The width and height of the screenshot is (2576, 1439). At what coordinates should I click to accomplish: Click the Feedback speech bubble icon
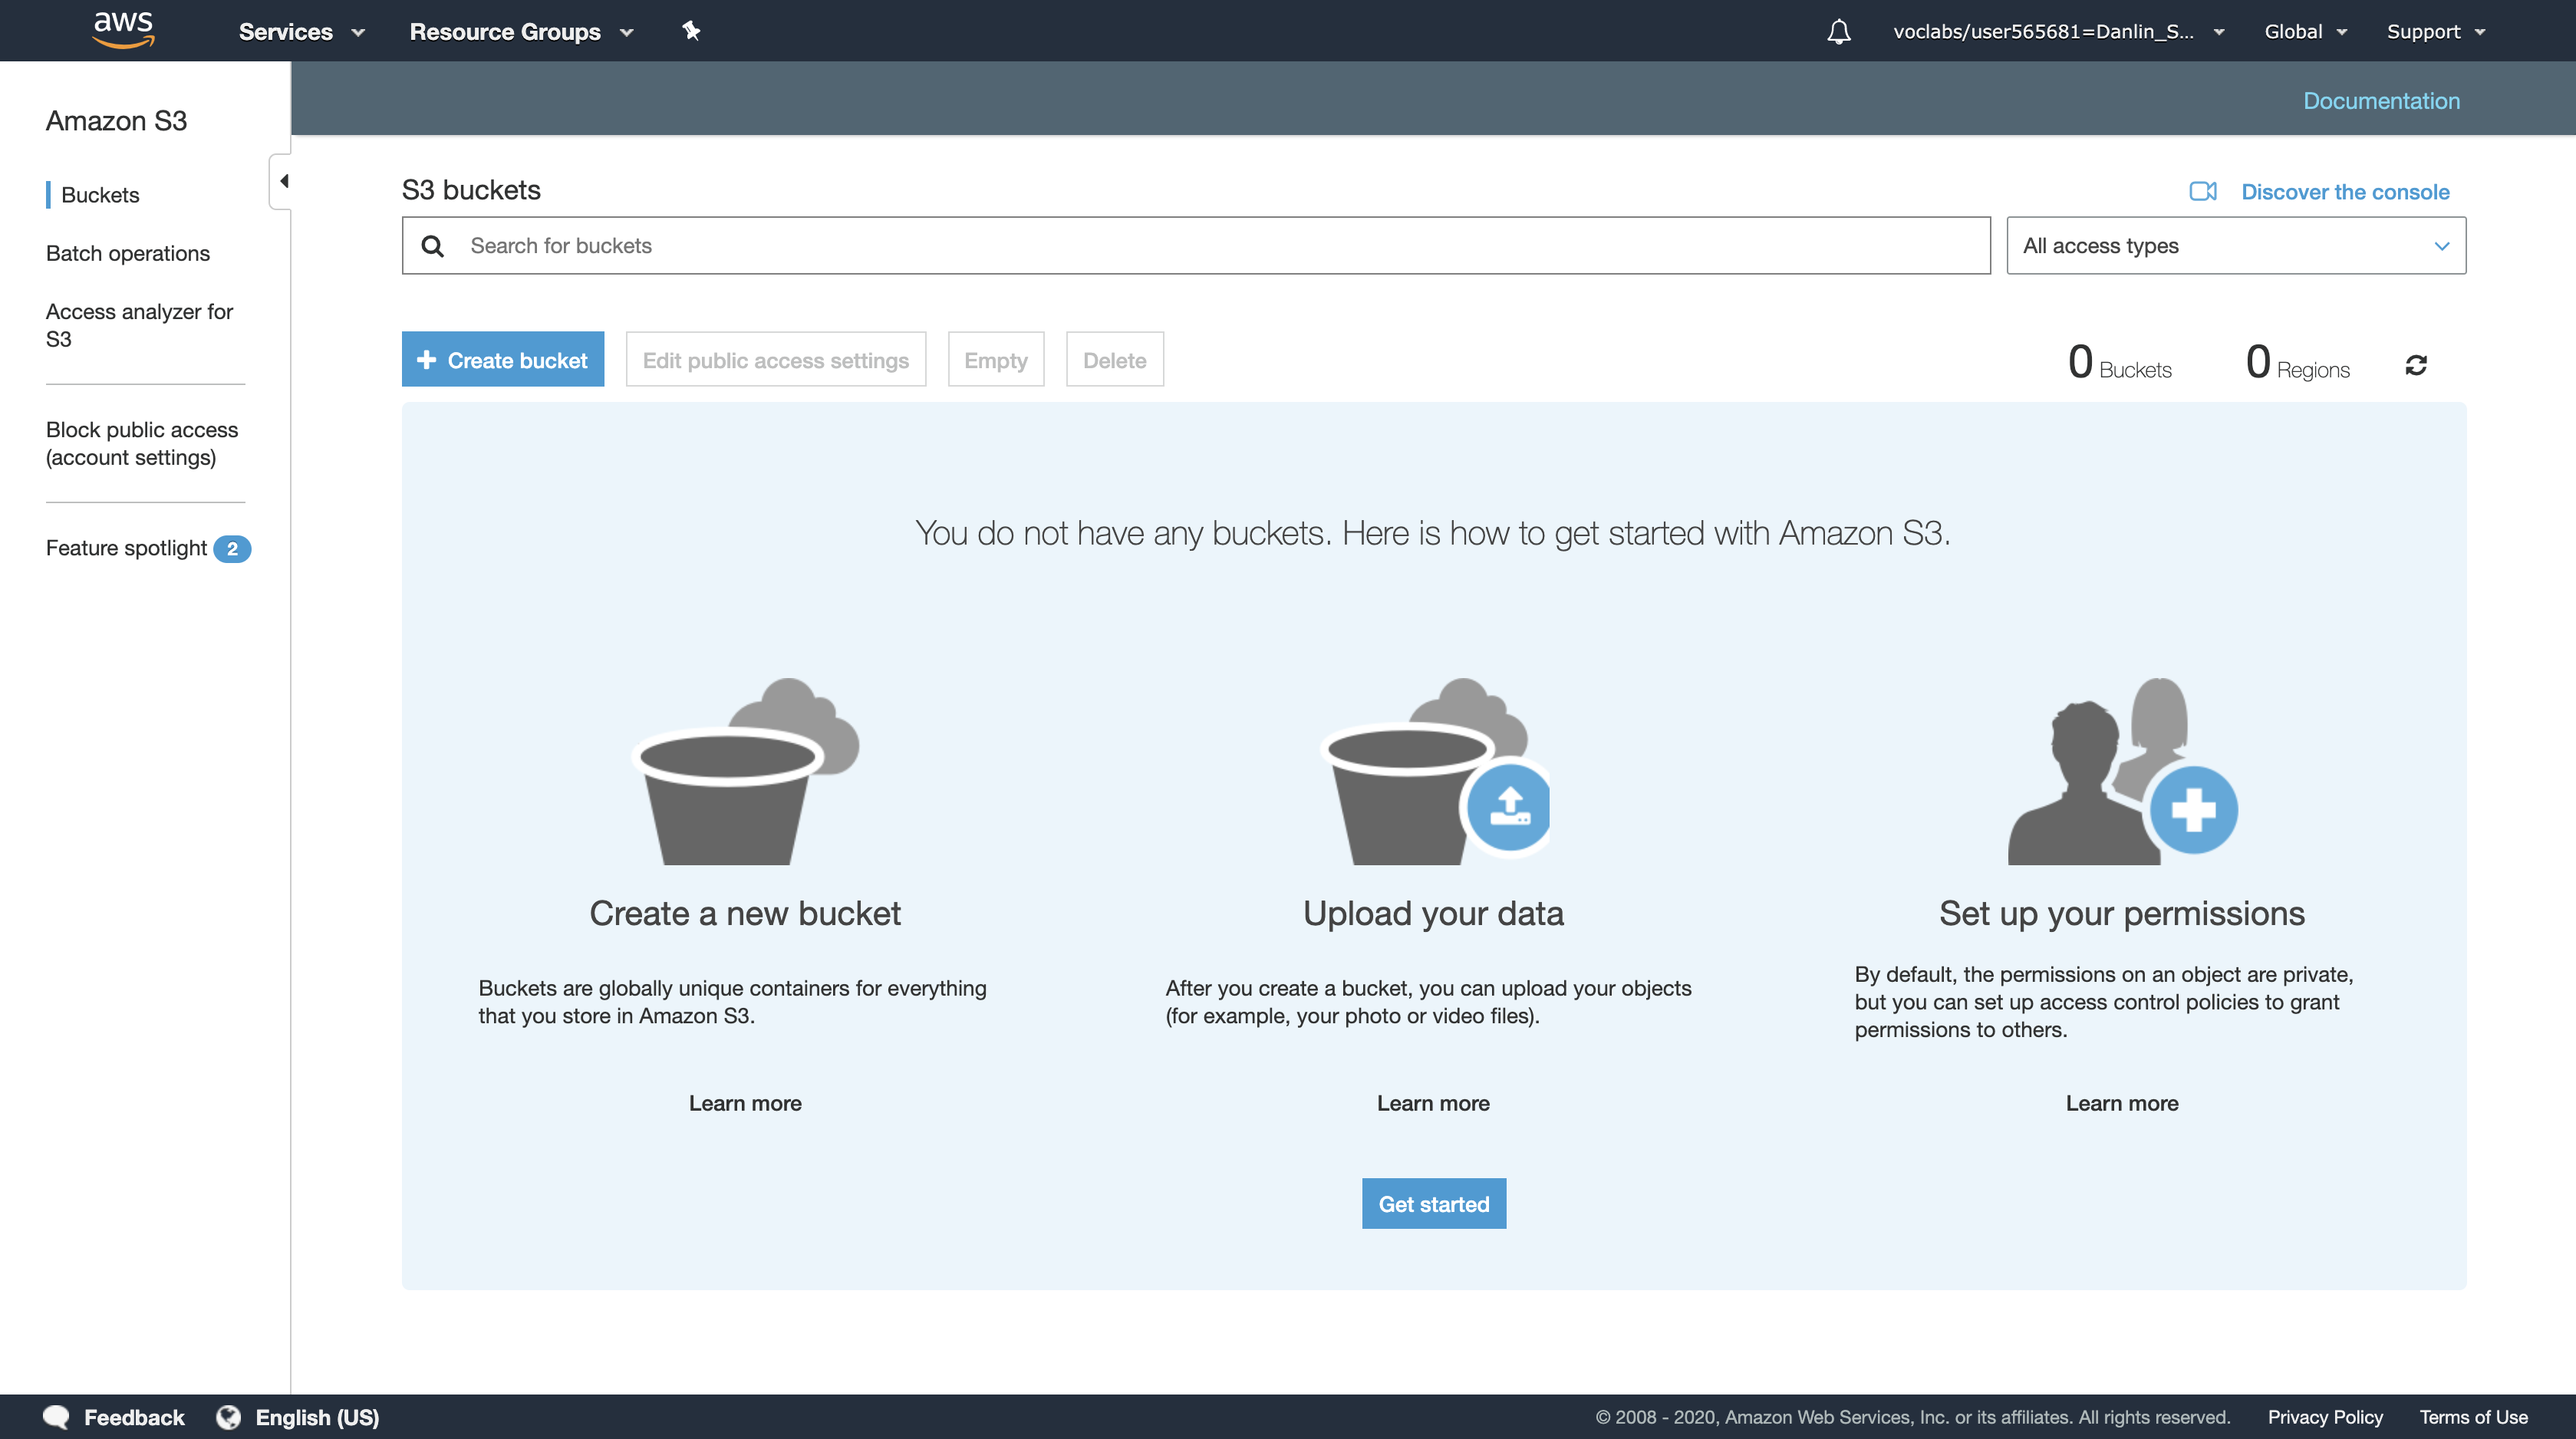point(56,1416)
